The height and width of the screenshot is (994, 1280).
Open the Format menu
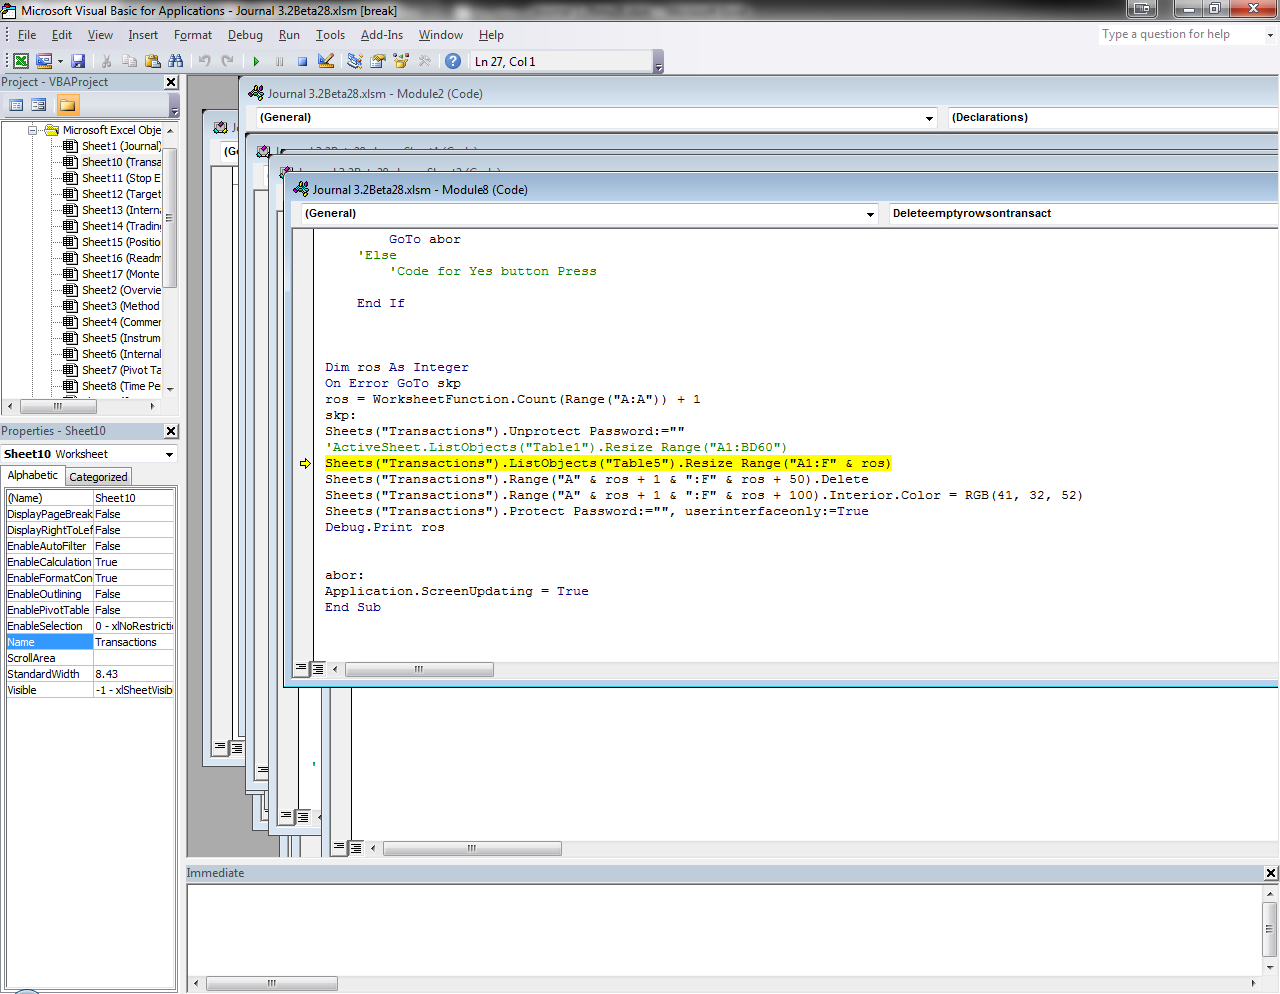(x=193, y=35)
